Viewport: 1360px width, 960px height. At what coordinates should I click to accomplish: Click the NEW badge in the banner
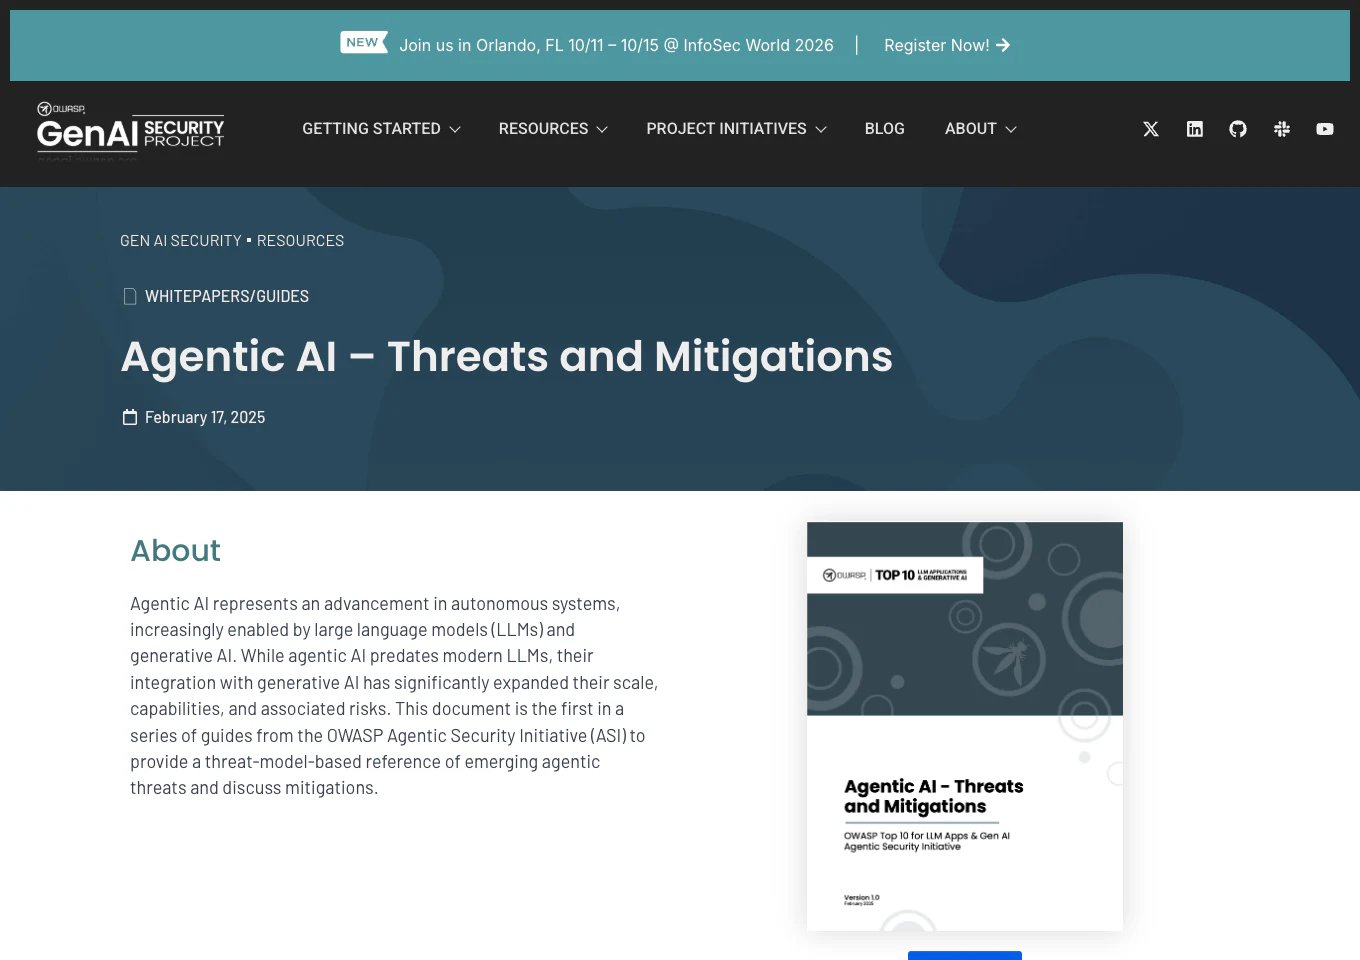pyautogui.click(x=363, y=42)
